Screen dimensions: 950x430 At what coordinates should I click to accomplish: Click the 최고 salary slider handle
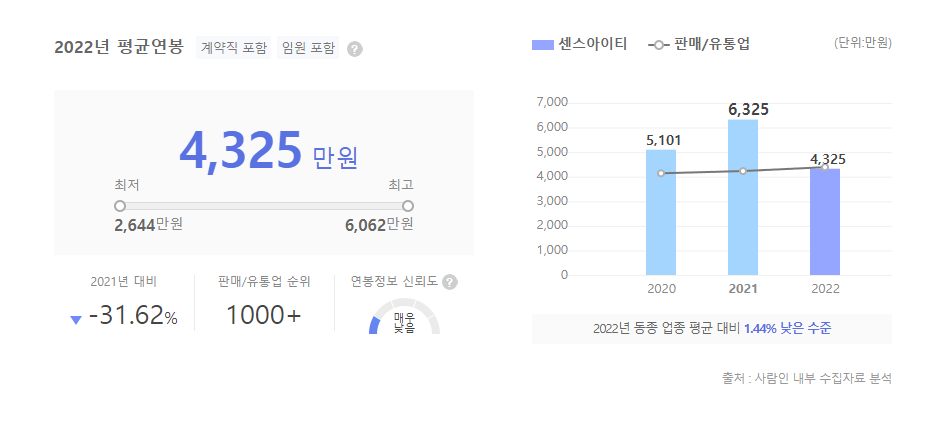408,206
